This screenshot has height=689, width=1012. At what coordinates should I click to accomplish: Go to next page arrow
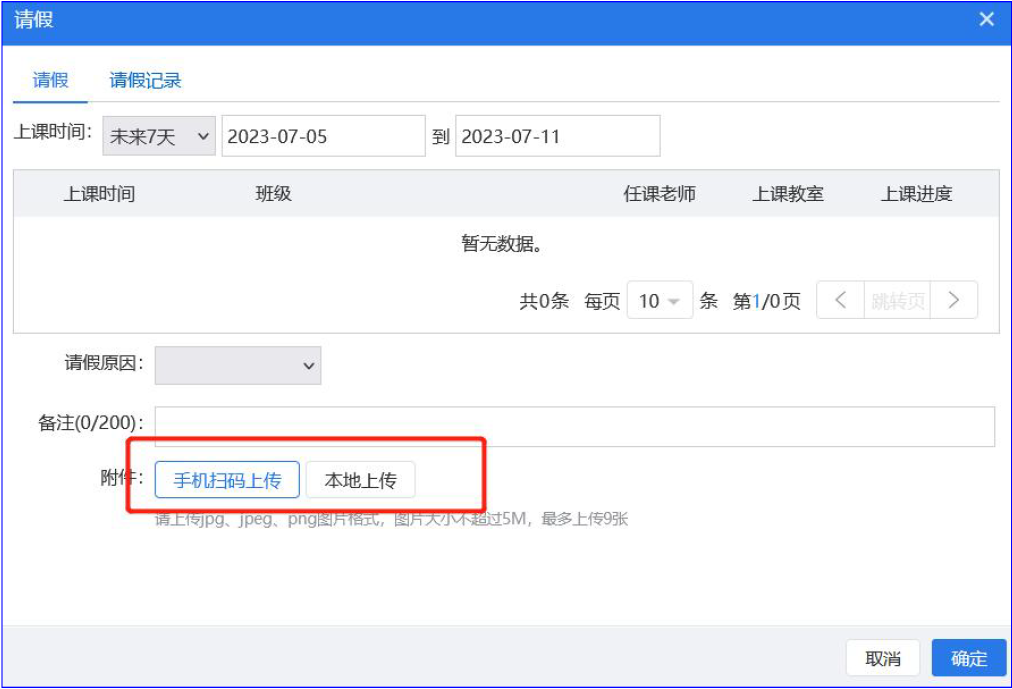tap(953, 300)
